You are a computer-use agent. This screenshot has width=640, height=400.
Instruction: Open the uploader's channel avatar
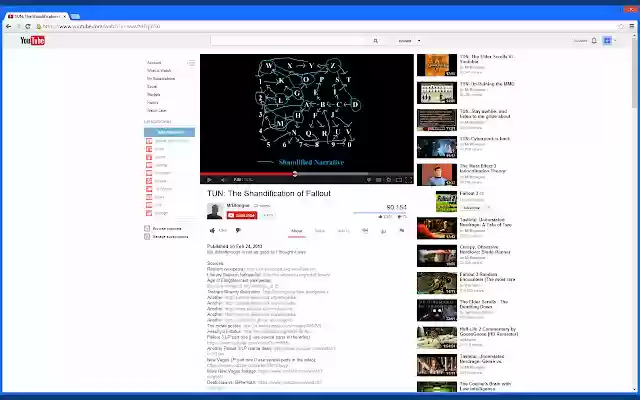tap(215, 211)
